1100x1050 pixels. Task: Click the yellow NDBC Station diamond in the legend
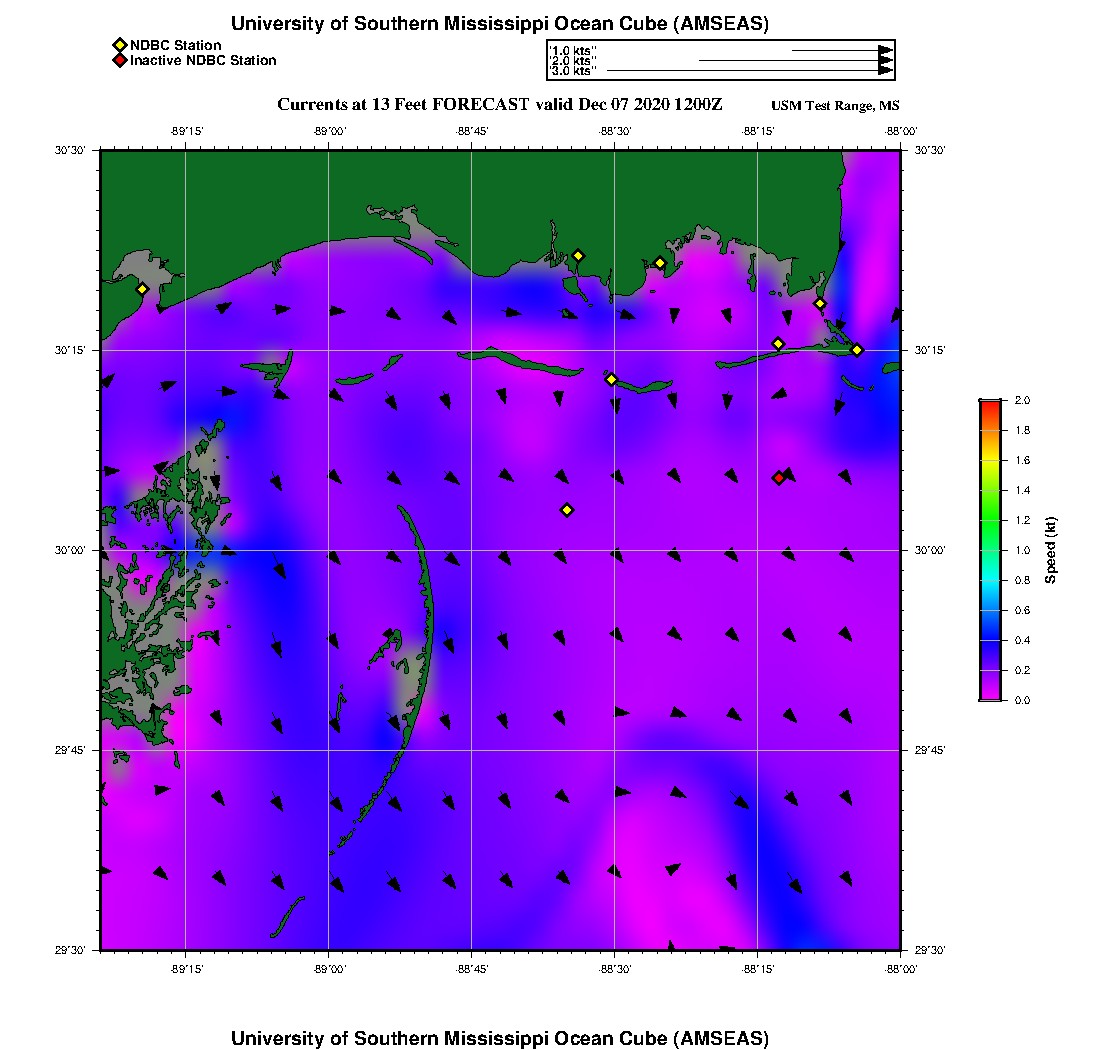tap(119, 45)
